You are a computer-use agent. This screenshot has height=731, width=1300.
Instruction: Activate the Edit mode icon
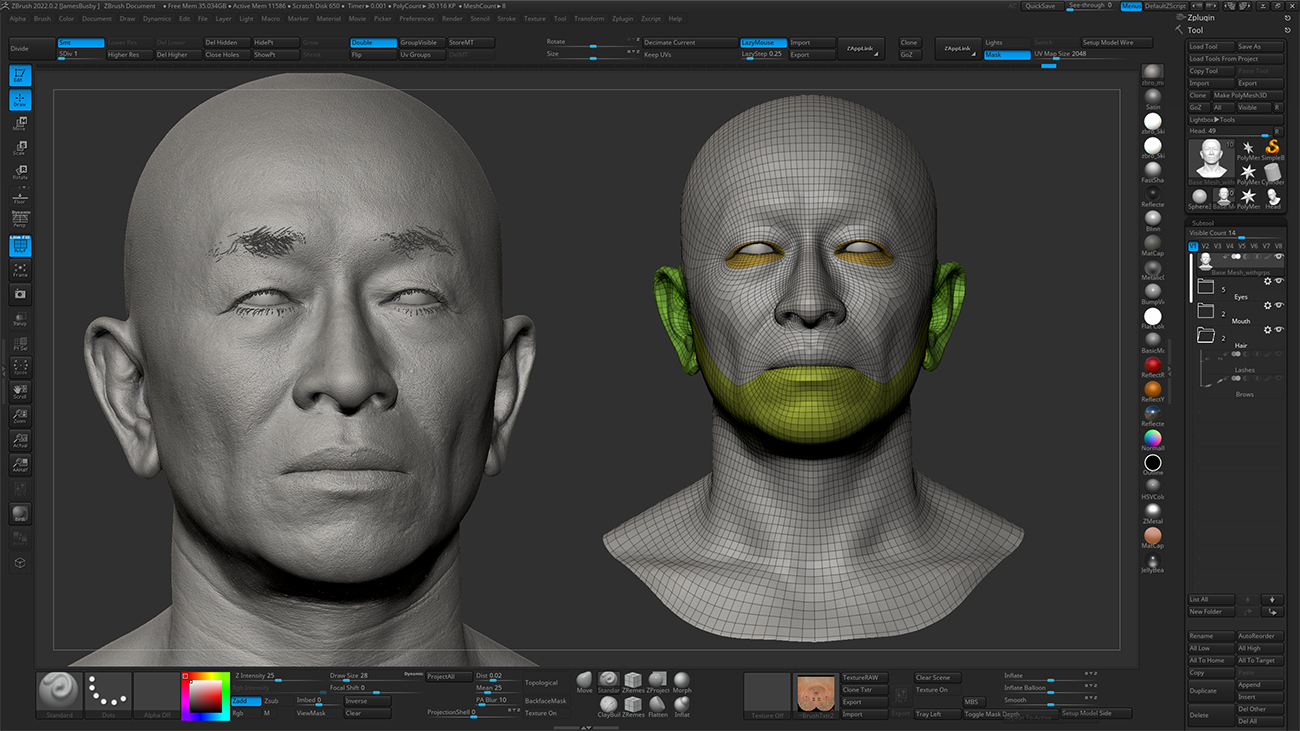pyautogui.click(x=20, y=76)
